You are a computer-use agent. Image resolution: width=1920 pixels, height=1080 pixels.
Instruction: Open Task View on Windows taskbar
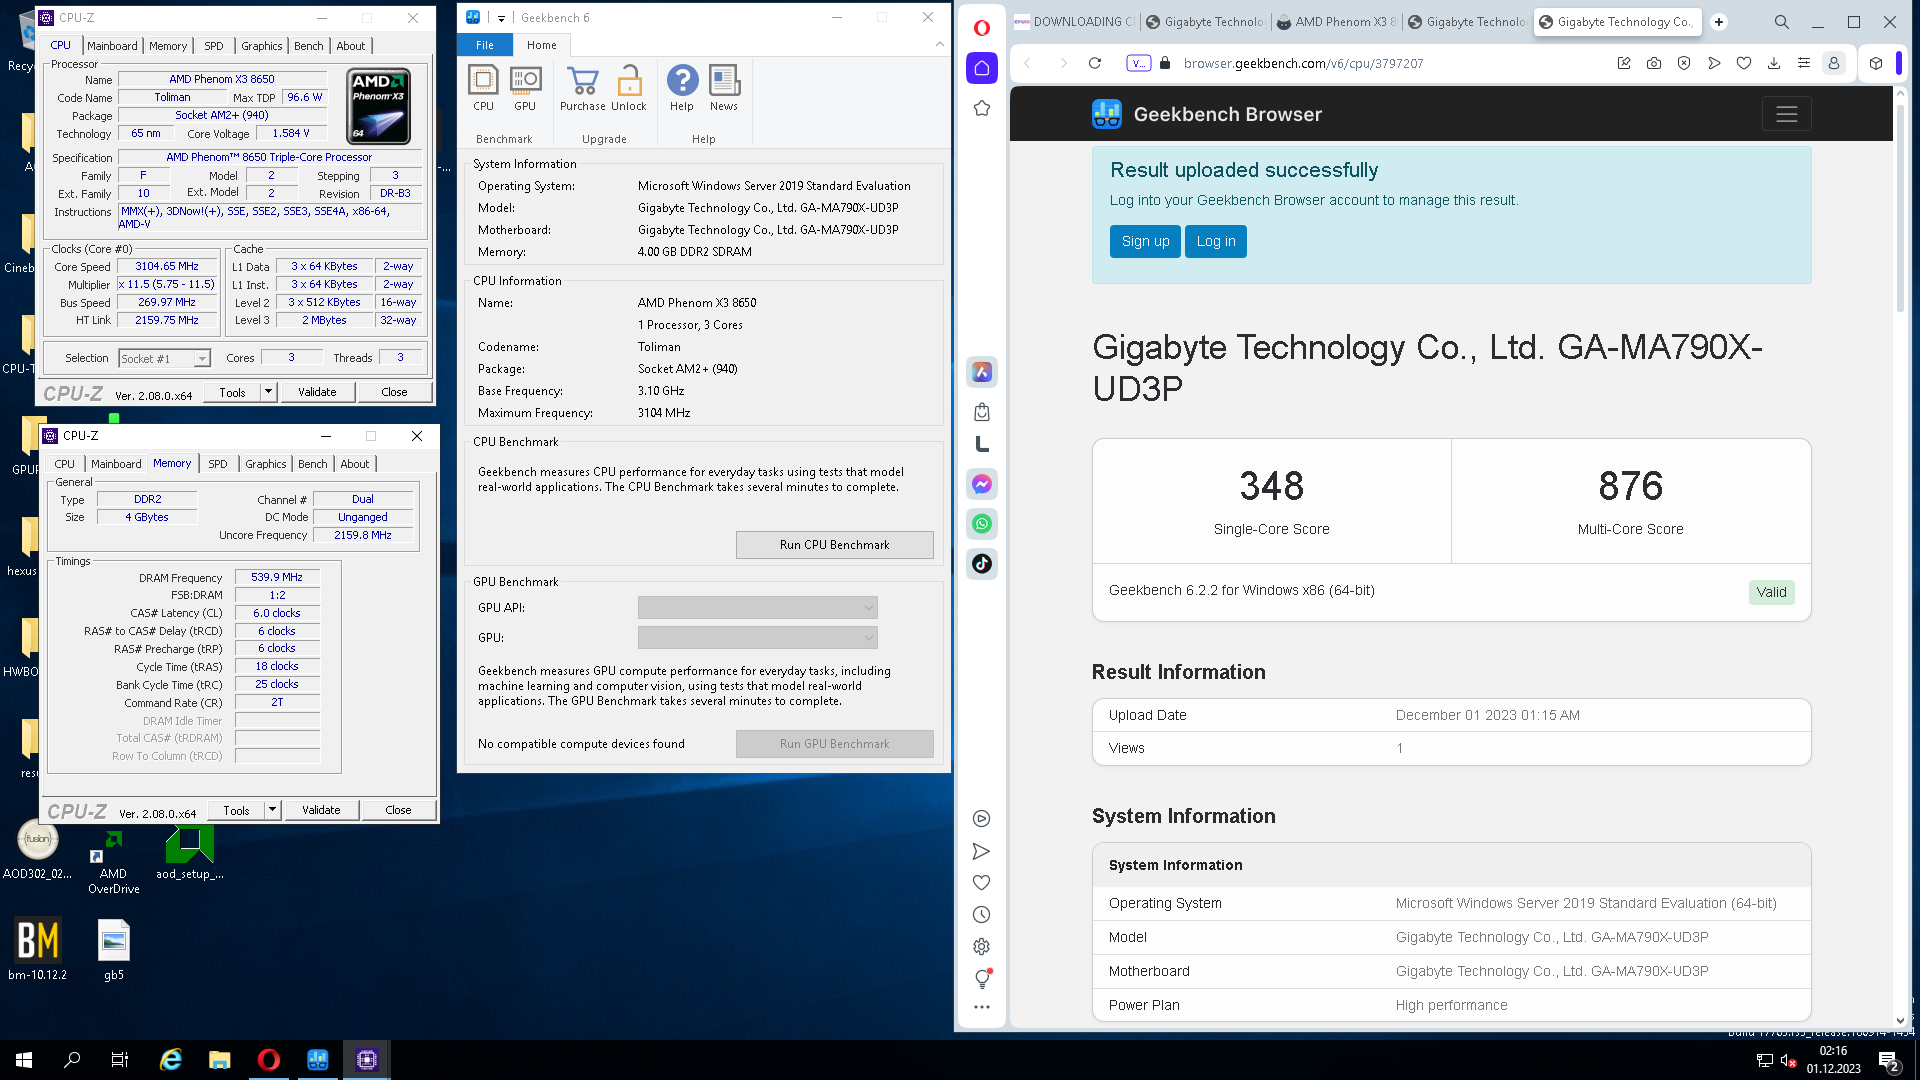point(120,1060)
